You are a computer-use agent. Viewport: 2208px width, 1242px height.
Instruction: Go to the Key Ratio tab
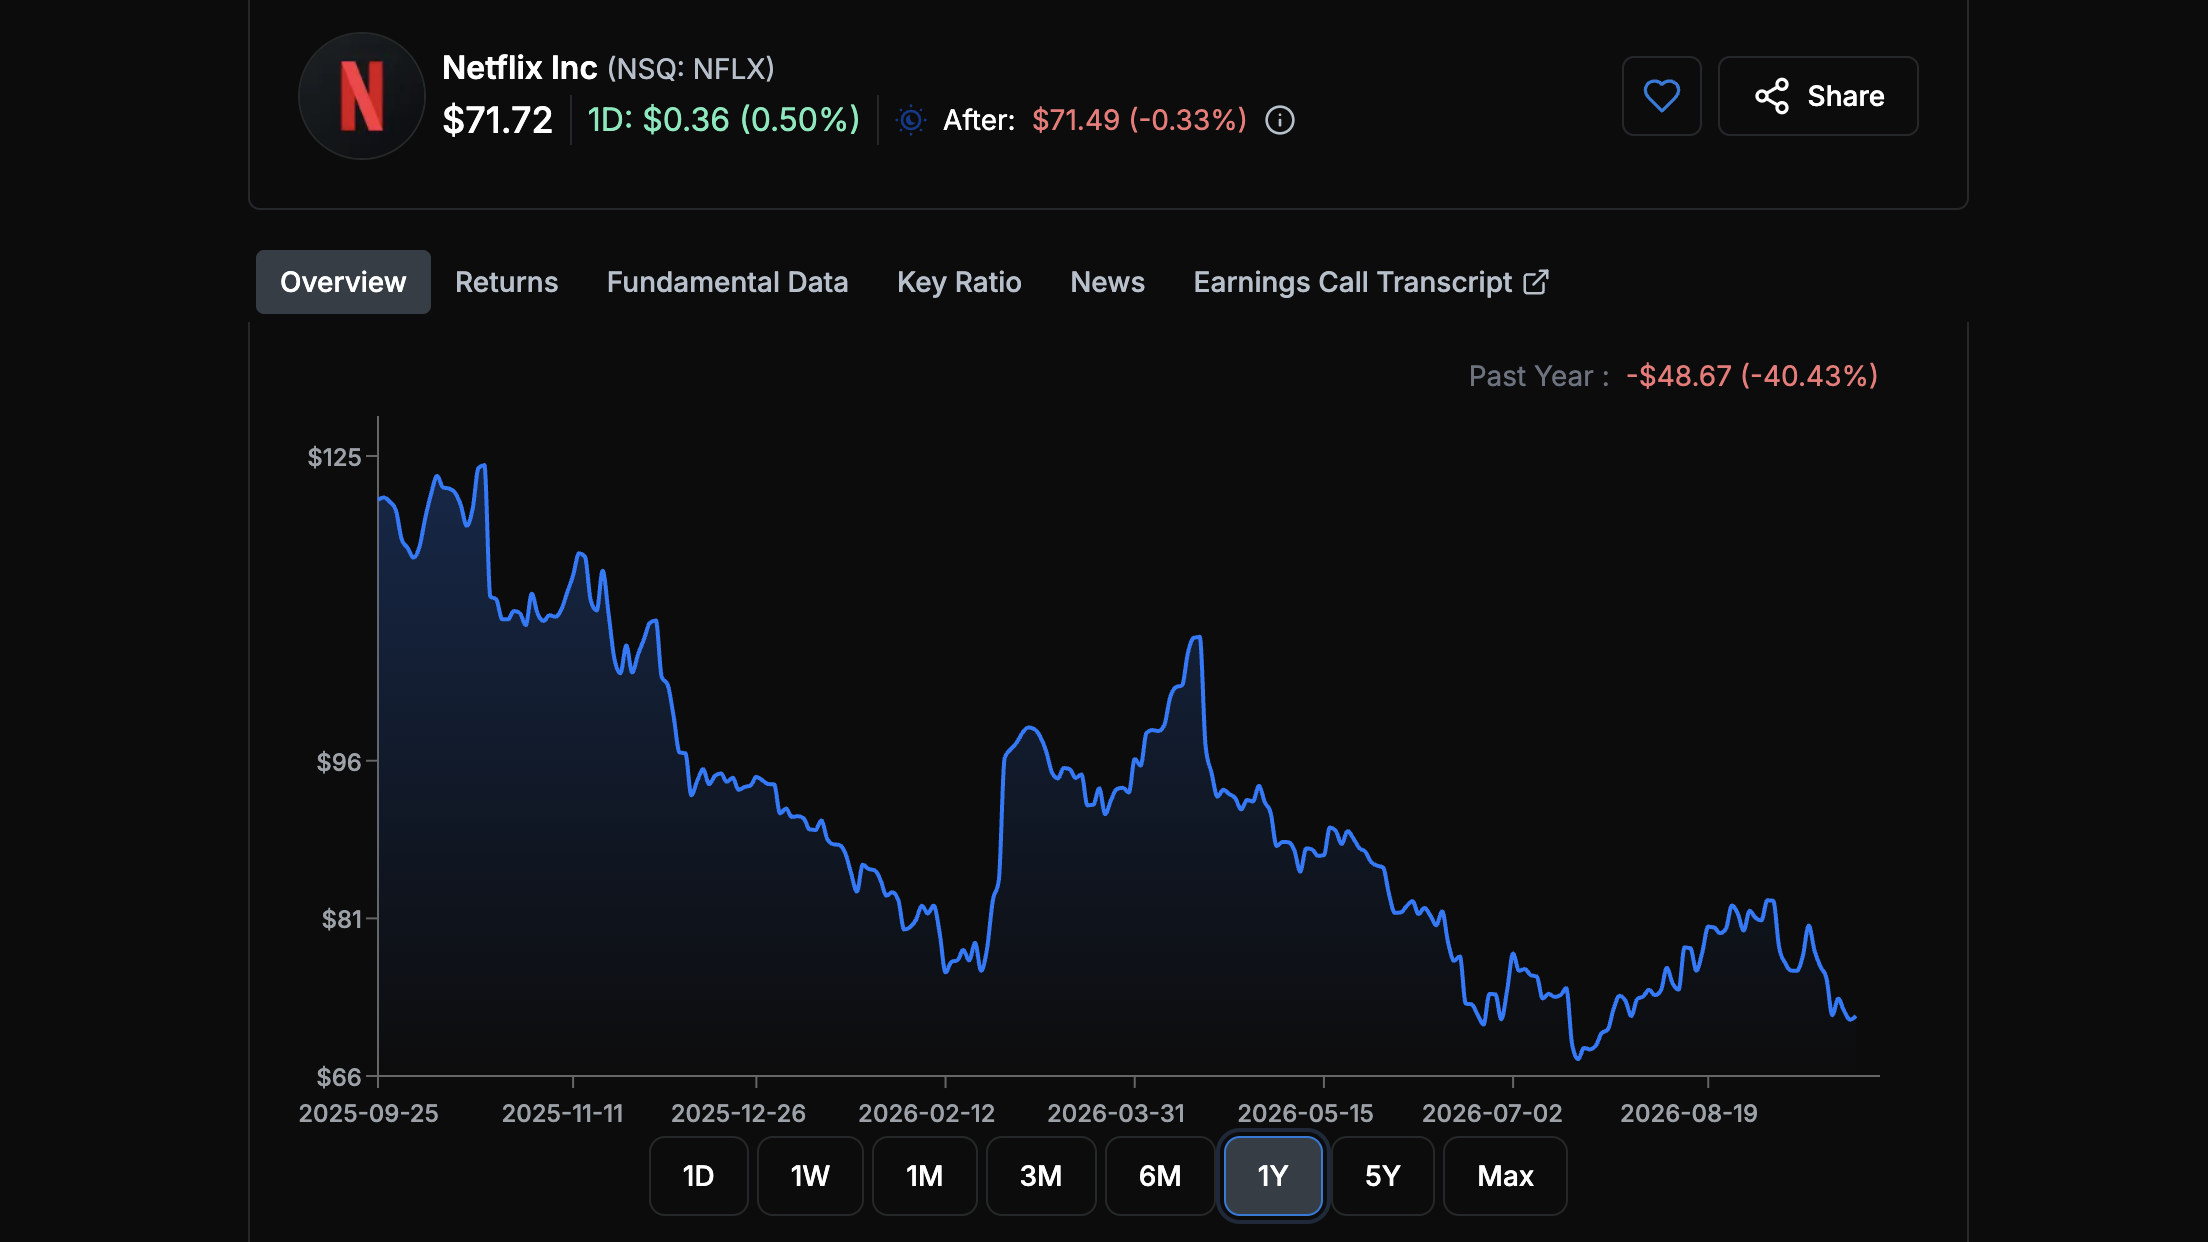coord(959,282)
